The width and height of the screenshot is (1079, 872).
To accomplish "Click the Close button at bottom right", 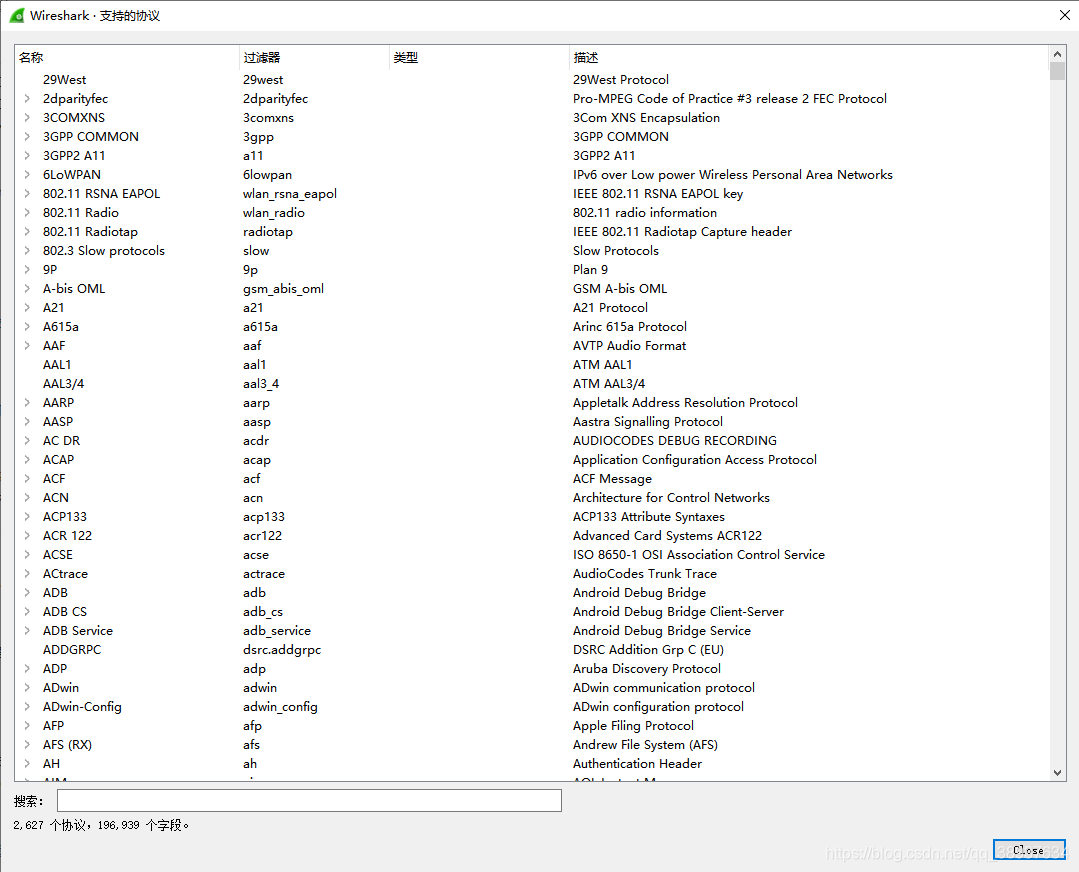I will [x=1029, y=850].
